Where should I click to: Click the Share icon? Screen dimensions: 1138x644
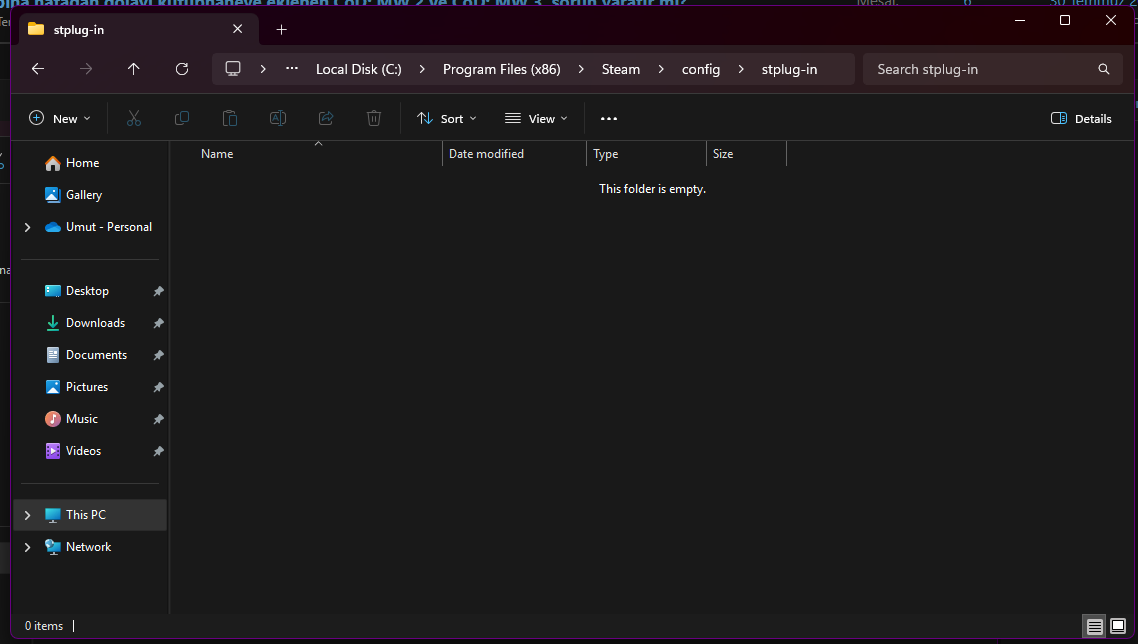pyautogui.click(x=326, y=118)
